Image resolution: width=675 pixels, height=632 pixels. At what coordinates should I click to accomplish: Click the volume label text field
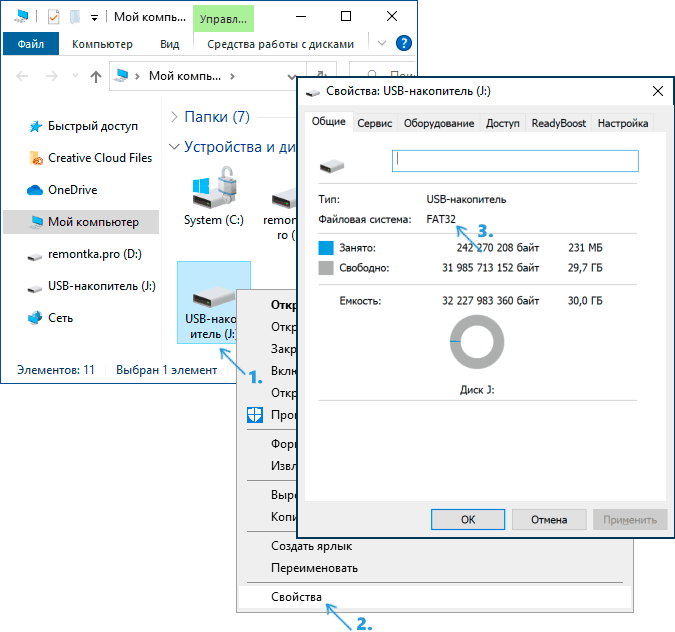point(514,159)
